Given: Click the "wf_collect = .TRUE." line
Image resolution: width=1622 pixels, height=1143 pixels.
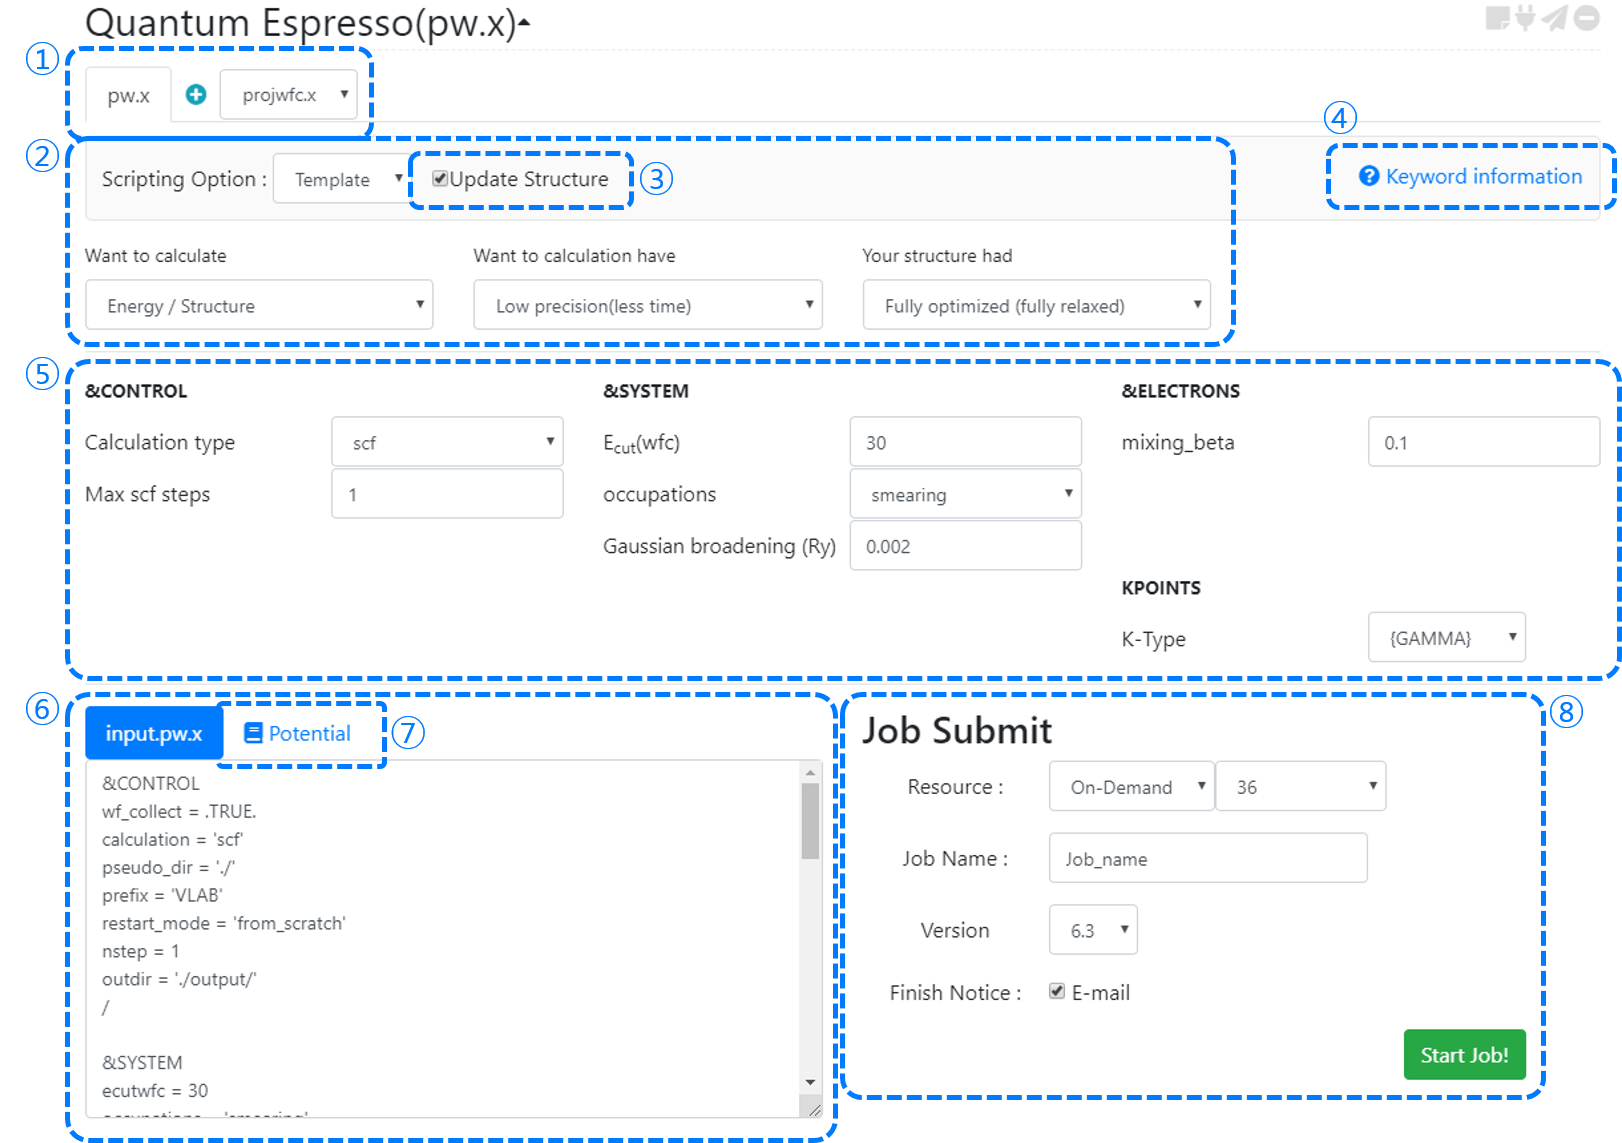Looking at the screenshot, I should pyautogui.click(x=179, y=811).
